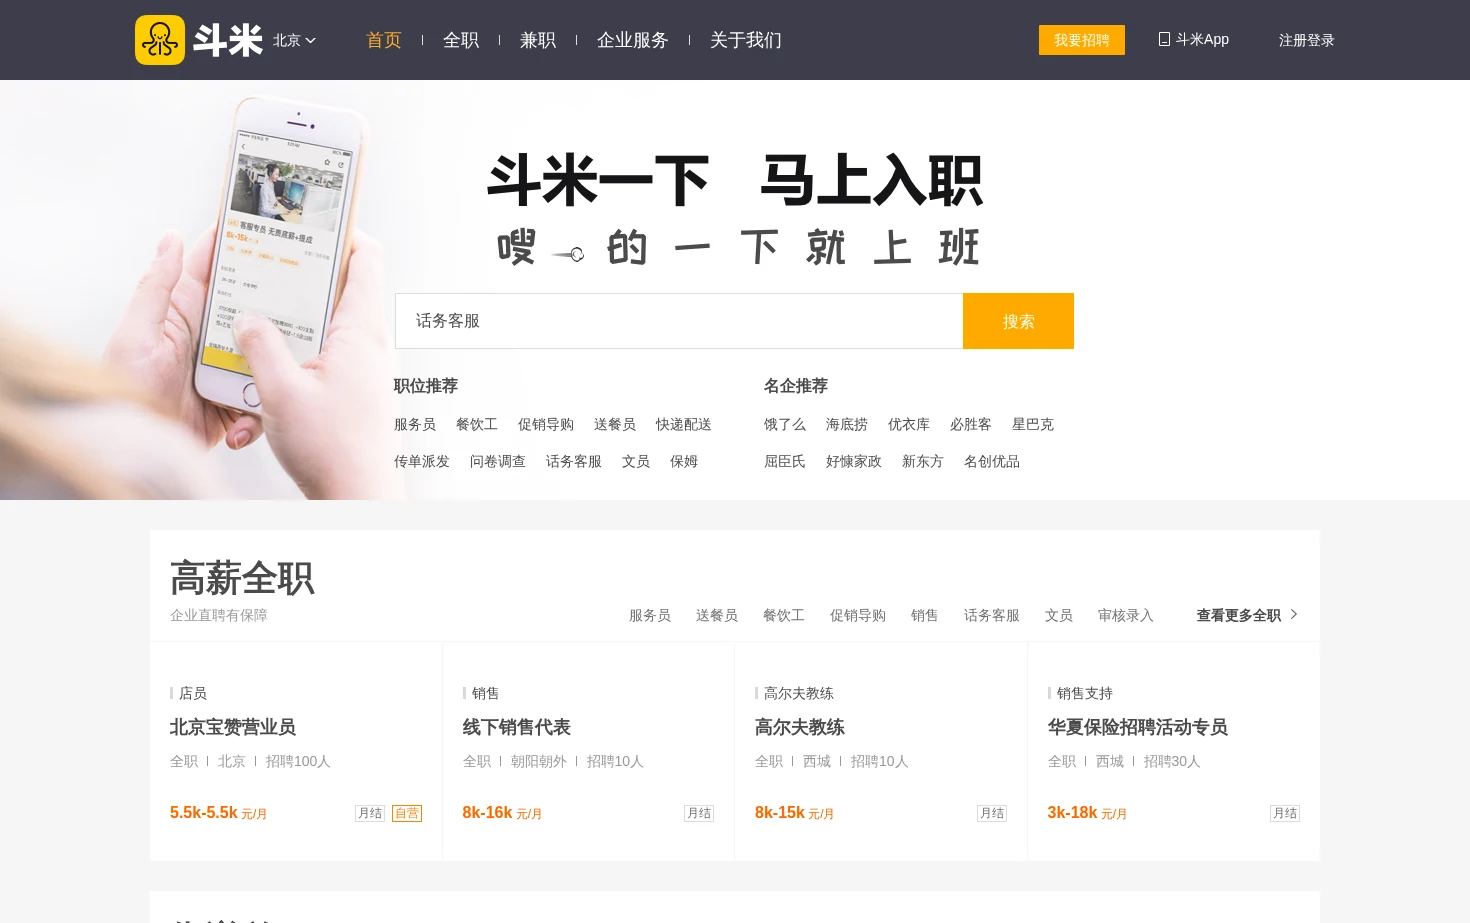
Task: Open 名创优品 under 名企推荐
Action: [992, 461]
